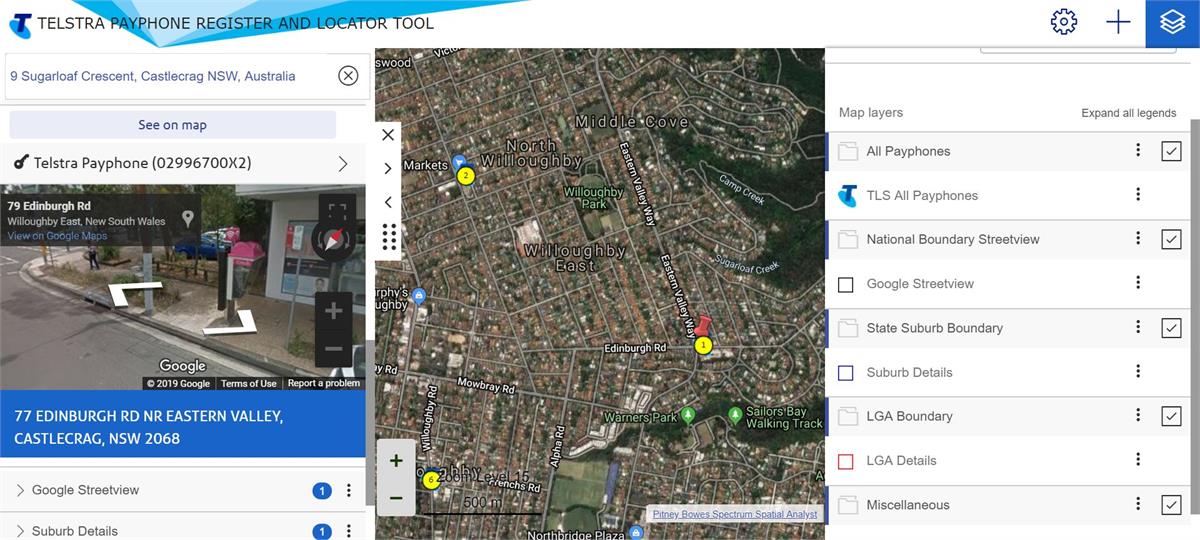This screenshot has height=540, width=1200.
Task: Click the 77 Edinburgh Rd address banner
Action: 183,424
